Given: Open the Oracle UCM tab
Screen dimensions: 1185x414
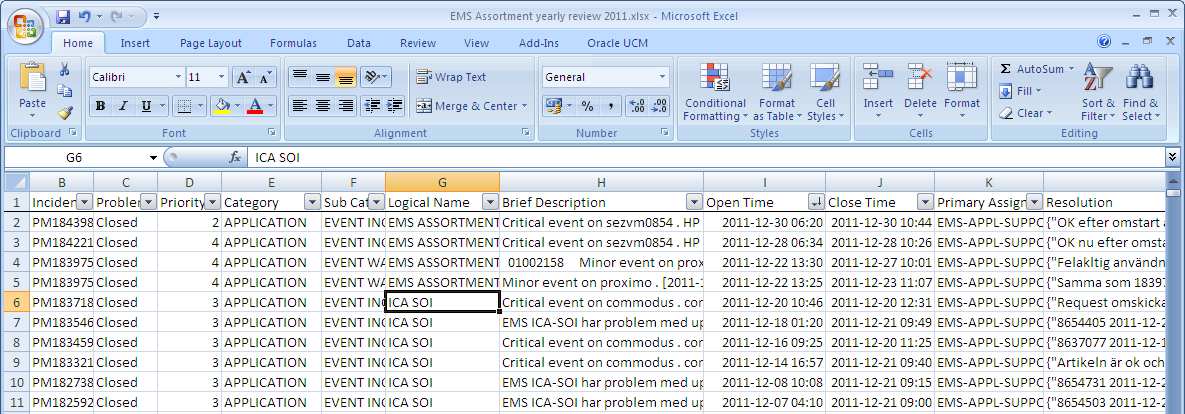Looking at the screenshot, I should pyautogui.click(x=617, y=43).
